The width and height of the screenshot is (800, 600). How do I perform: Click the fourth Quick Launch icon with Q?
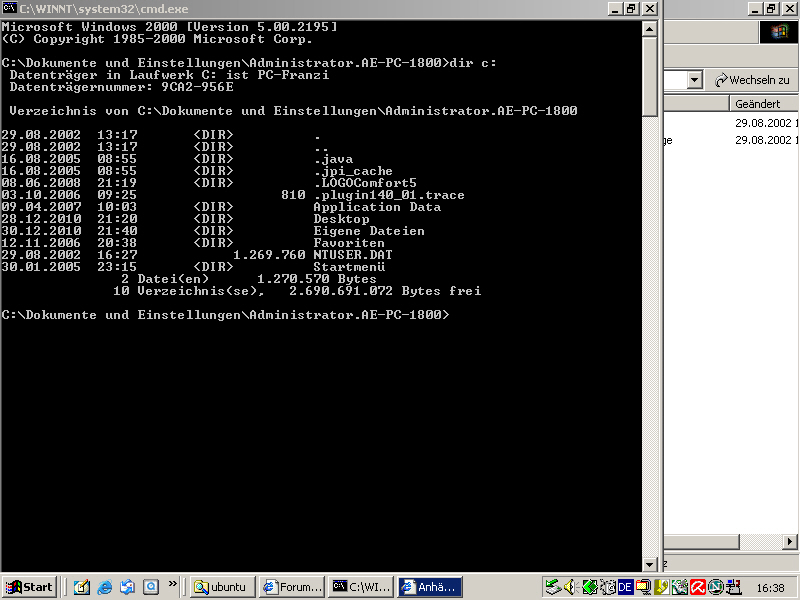point(151,587)
